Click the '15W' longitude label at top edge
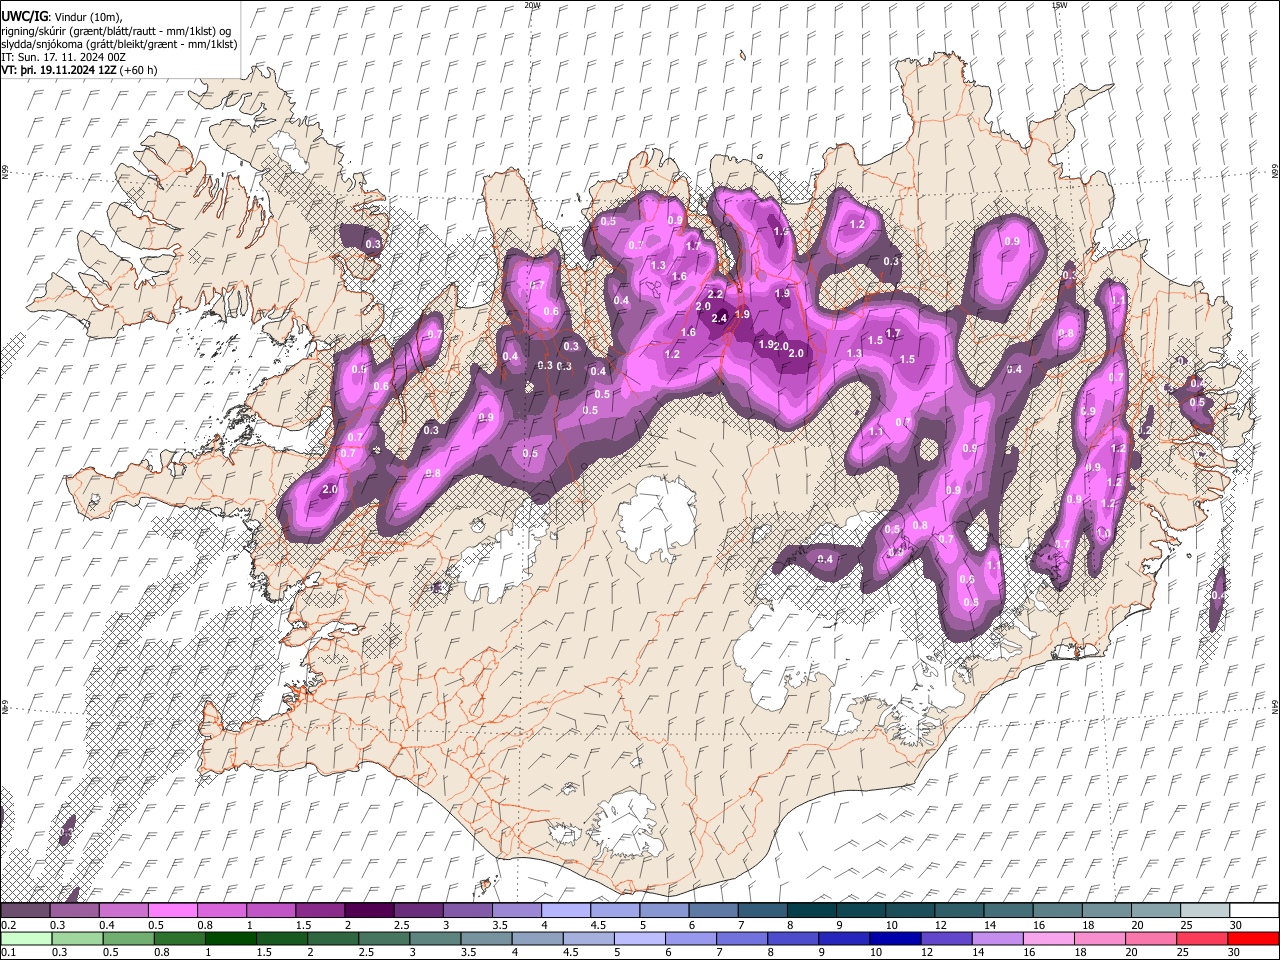Screen dimensions: 1280x960 point(1059,5)
